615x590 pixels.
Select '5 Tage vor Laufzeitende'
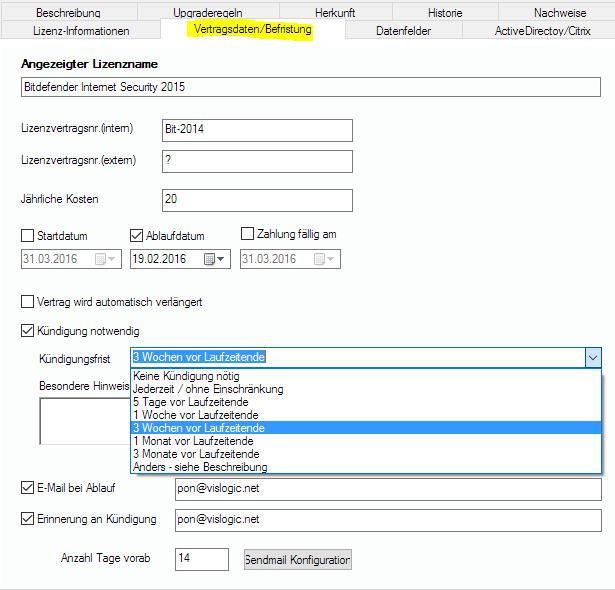point(366,402)
